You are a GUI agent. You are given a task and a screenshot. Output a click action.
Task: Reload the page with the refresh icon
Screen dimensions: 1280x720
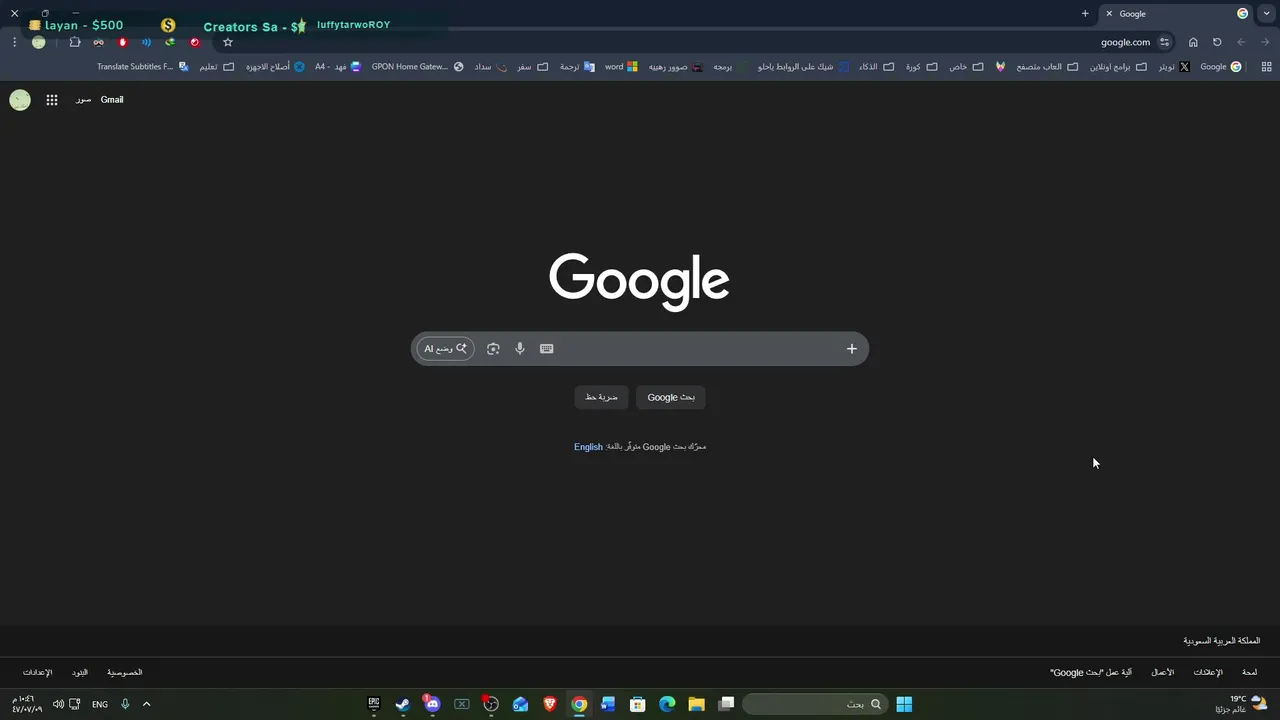tap(1217, 42)
